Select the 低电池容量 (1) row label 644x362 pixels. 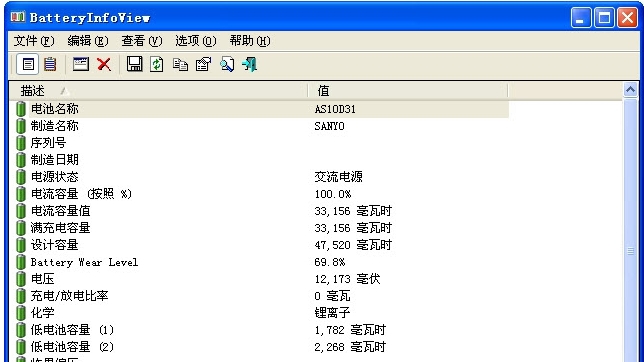coord(72,330)
